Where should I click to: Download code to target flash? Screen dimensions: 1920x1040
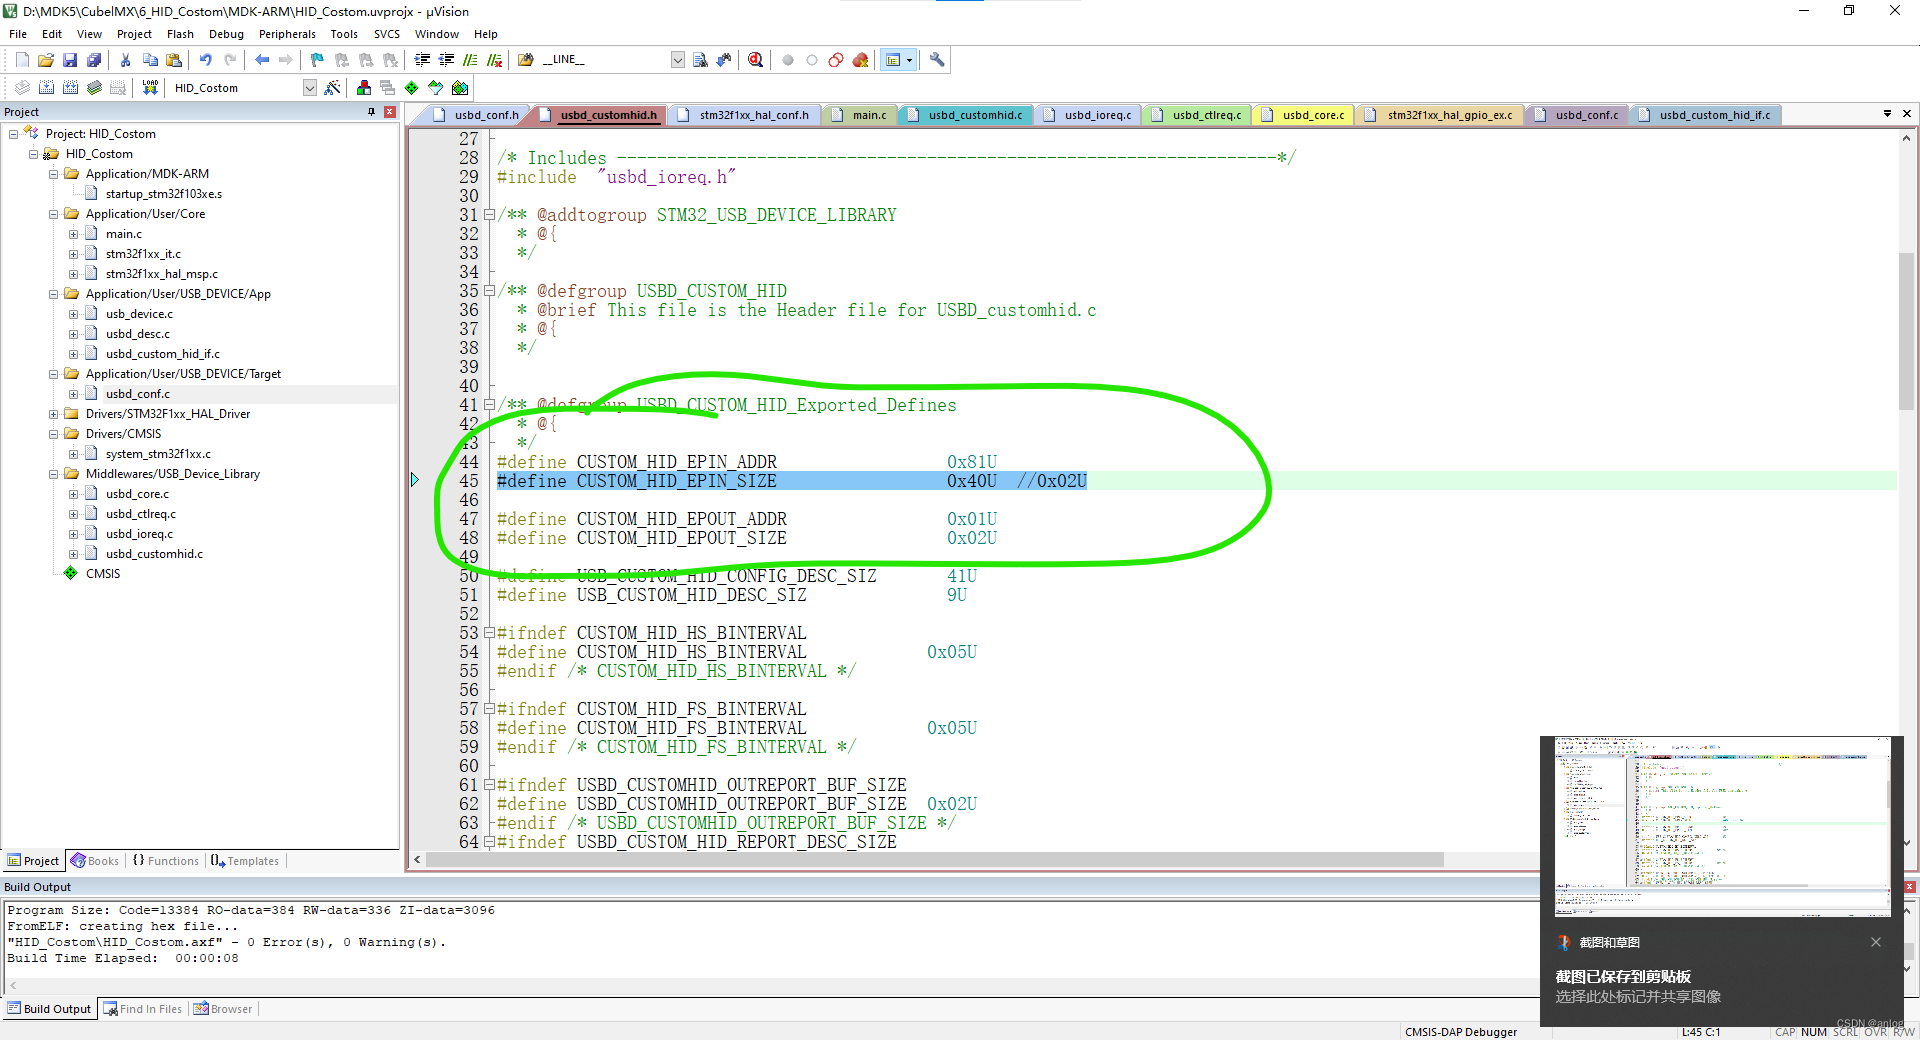click(150, 87)
